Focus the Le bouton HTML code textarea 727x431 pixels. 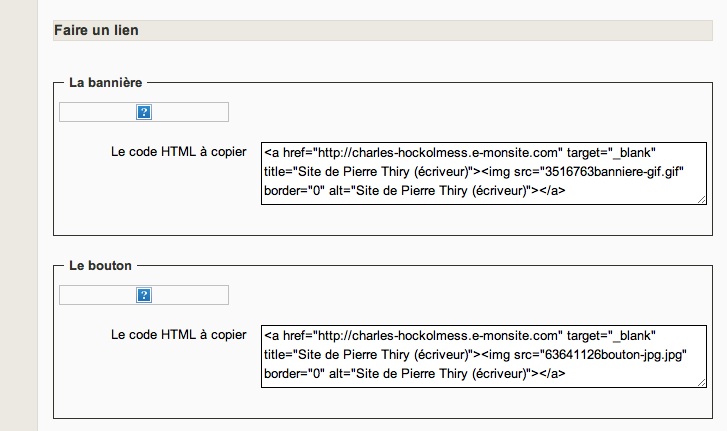pos(484,356)
